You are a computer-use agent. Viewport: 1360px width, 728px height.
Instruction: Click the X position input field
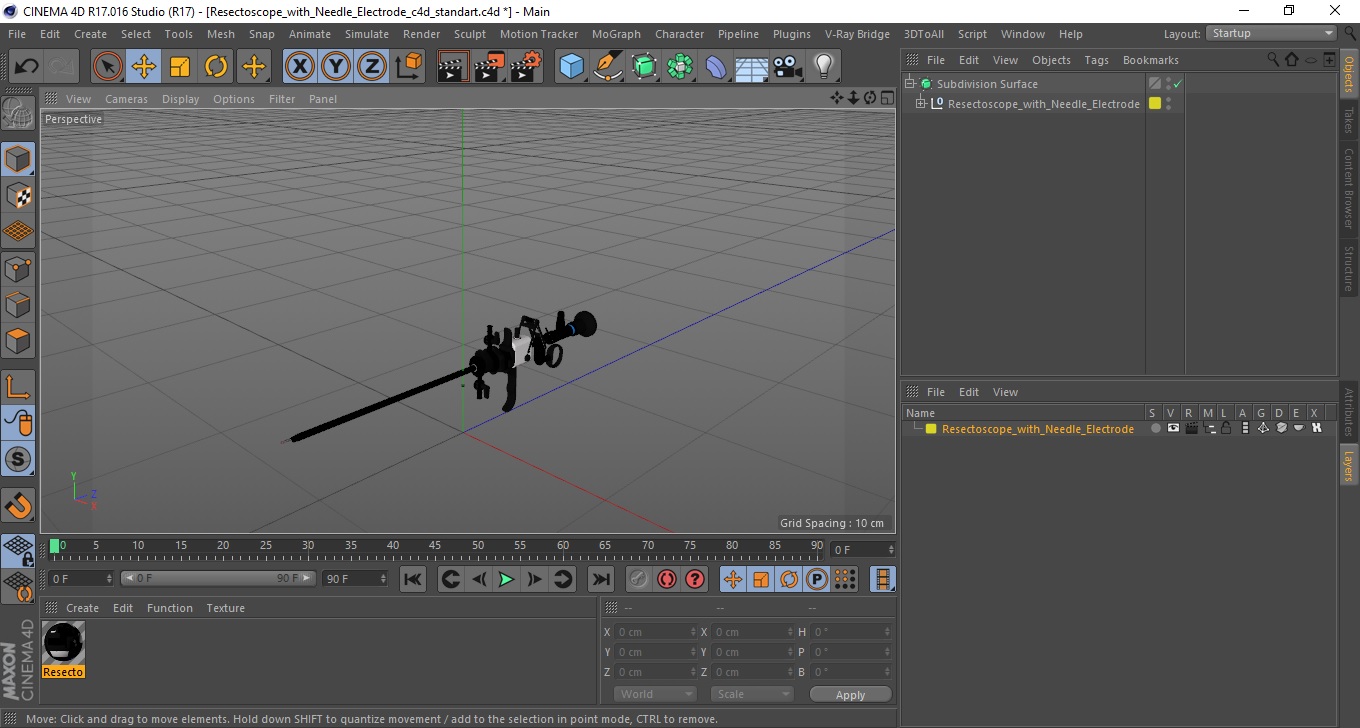[655, 632]
